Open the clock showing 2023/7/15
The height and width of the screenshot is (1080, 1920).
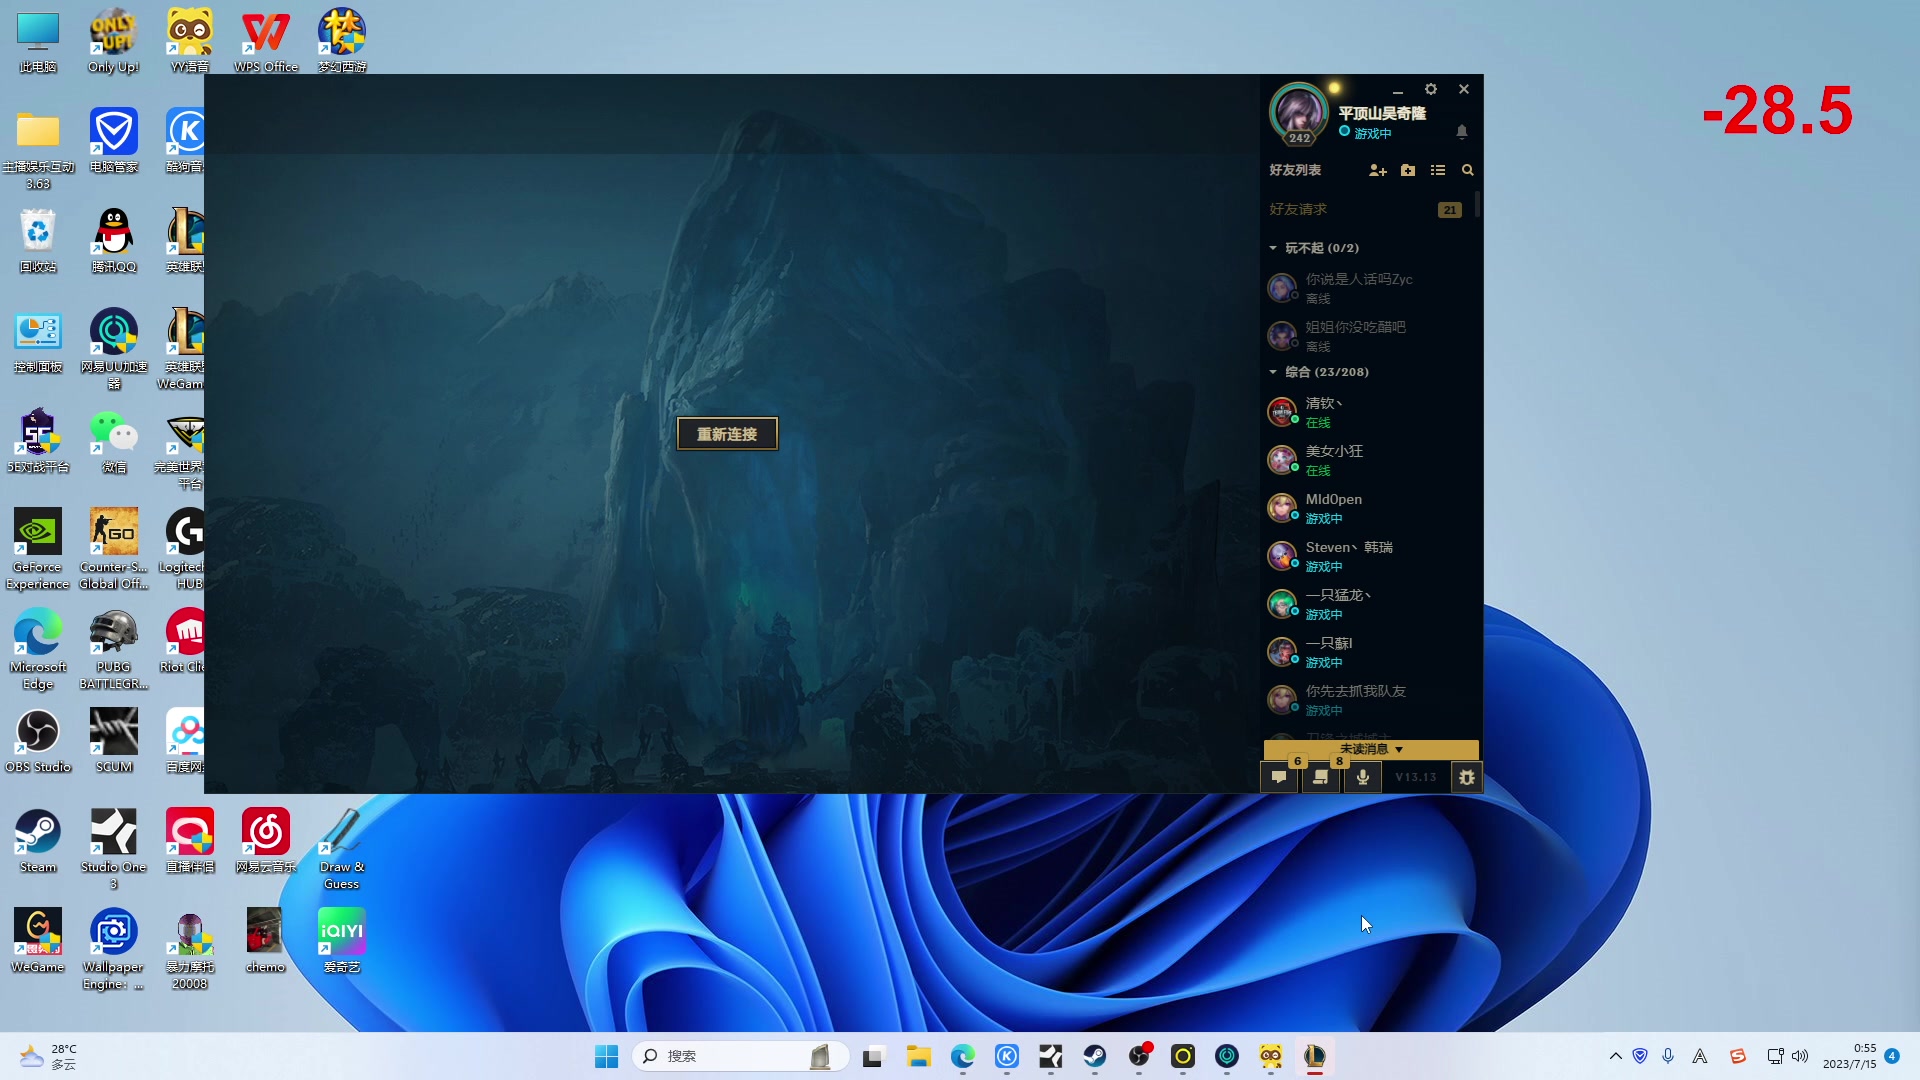tap(1850, 1056)
